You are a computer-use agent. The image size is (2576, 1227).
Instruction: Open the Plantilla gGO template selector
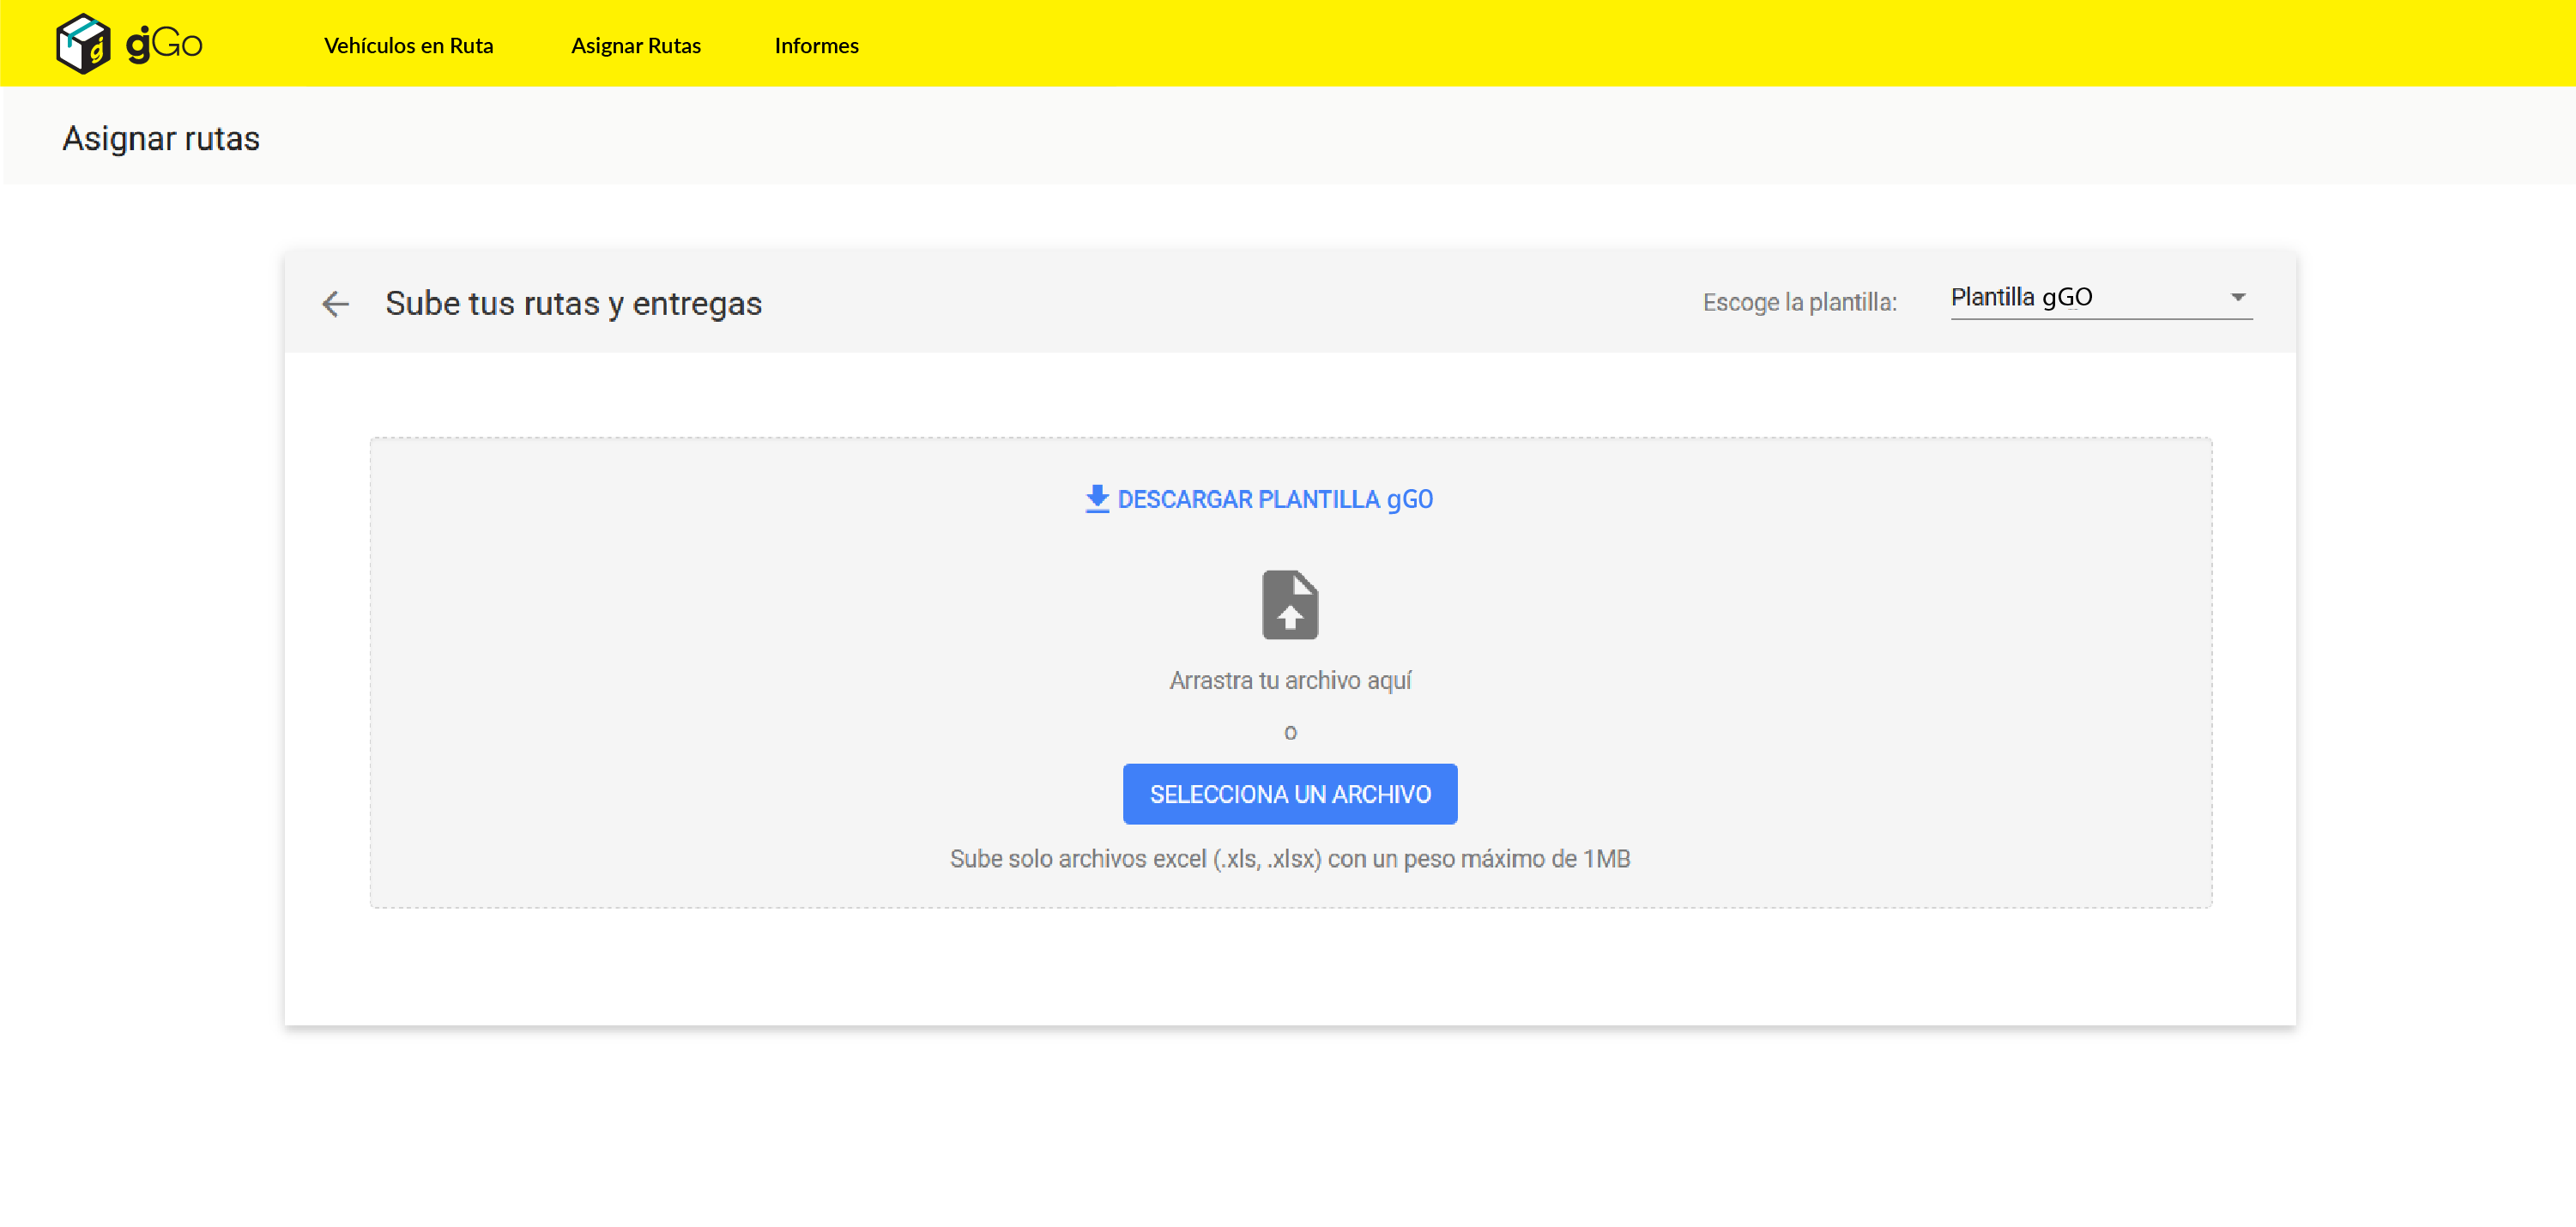click(2100, 297)
